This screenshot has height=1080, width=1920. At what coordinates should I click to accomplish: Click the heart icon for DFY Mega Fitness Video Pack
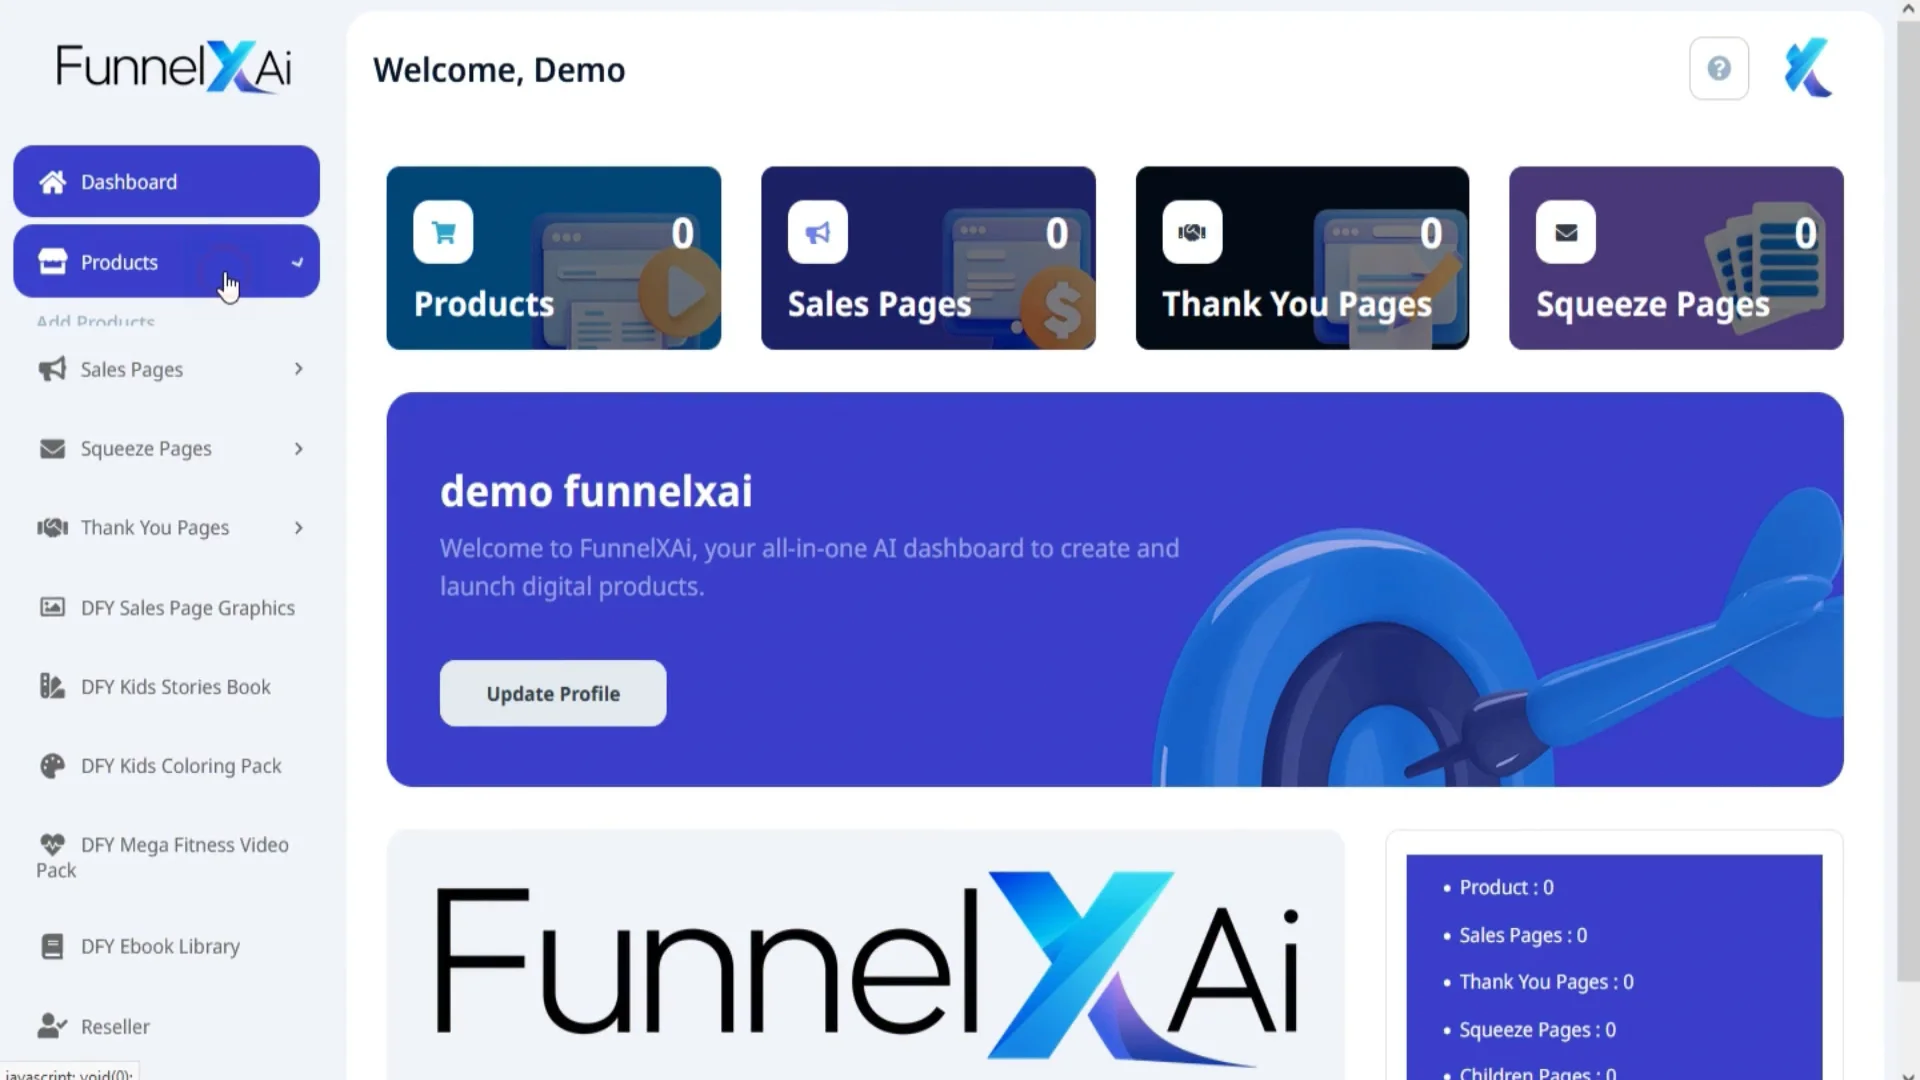pos(51,845)
